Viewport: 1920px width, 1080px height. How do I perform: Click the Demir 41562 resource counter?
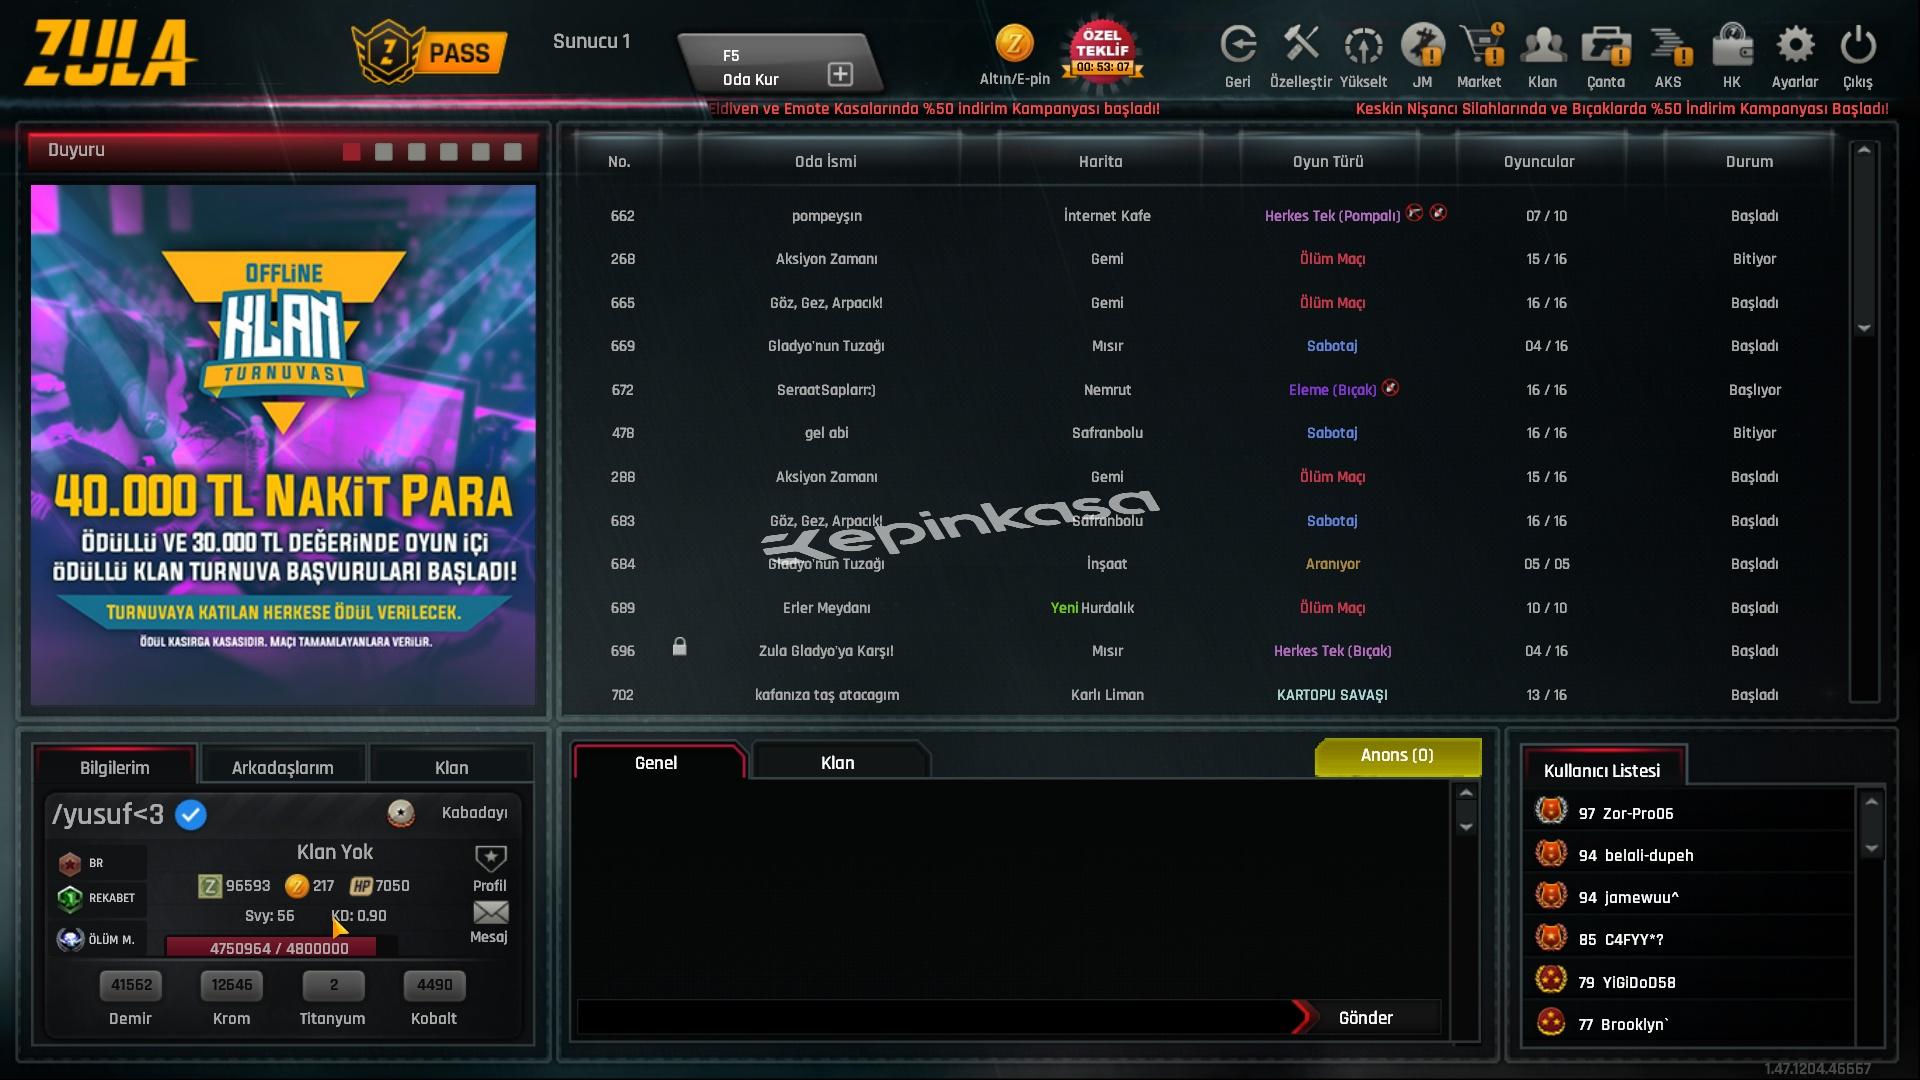click(x=131, y=985)
